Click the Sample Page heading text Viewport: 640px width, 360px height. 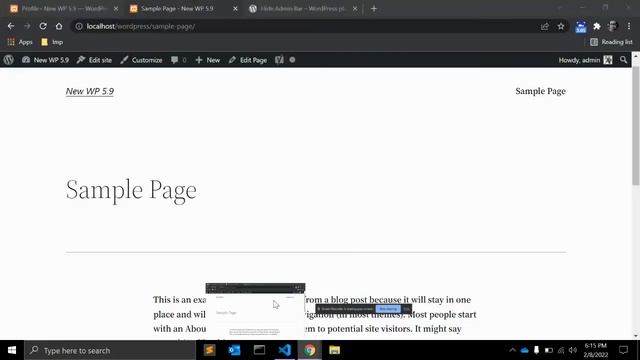pyautogui.click(x=131, y=190)
